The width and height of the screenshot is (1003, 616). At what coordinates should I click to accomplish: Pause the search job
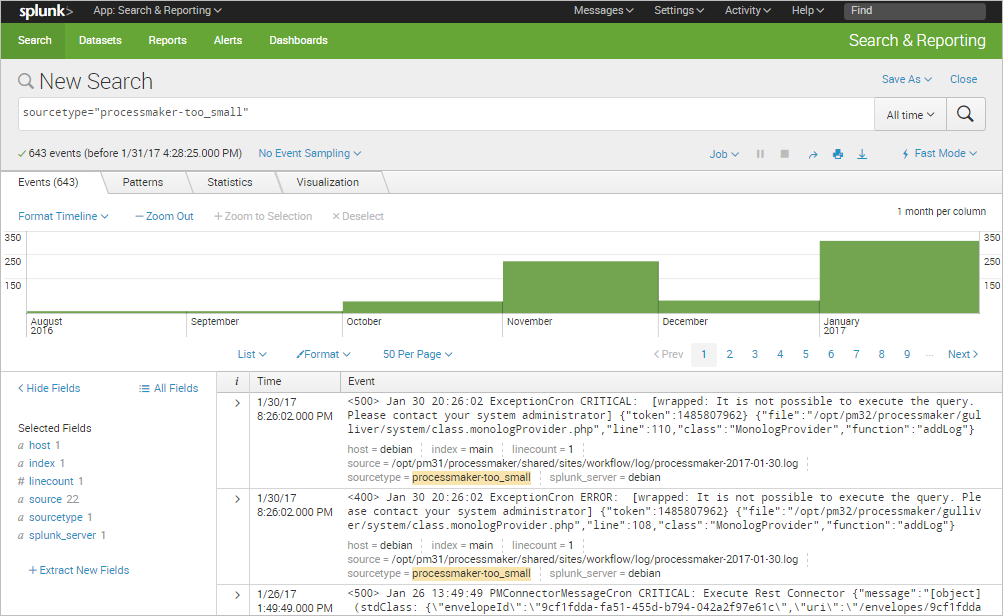tap(760, 154)
